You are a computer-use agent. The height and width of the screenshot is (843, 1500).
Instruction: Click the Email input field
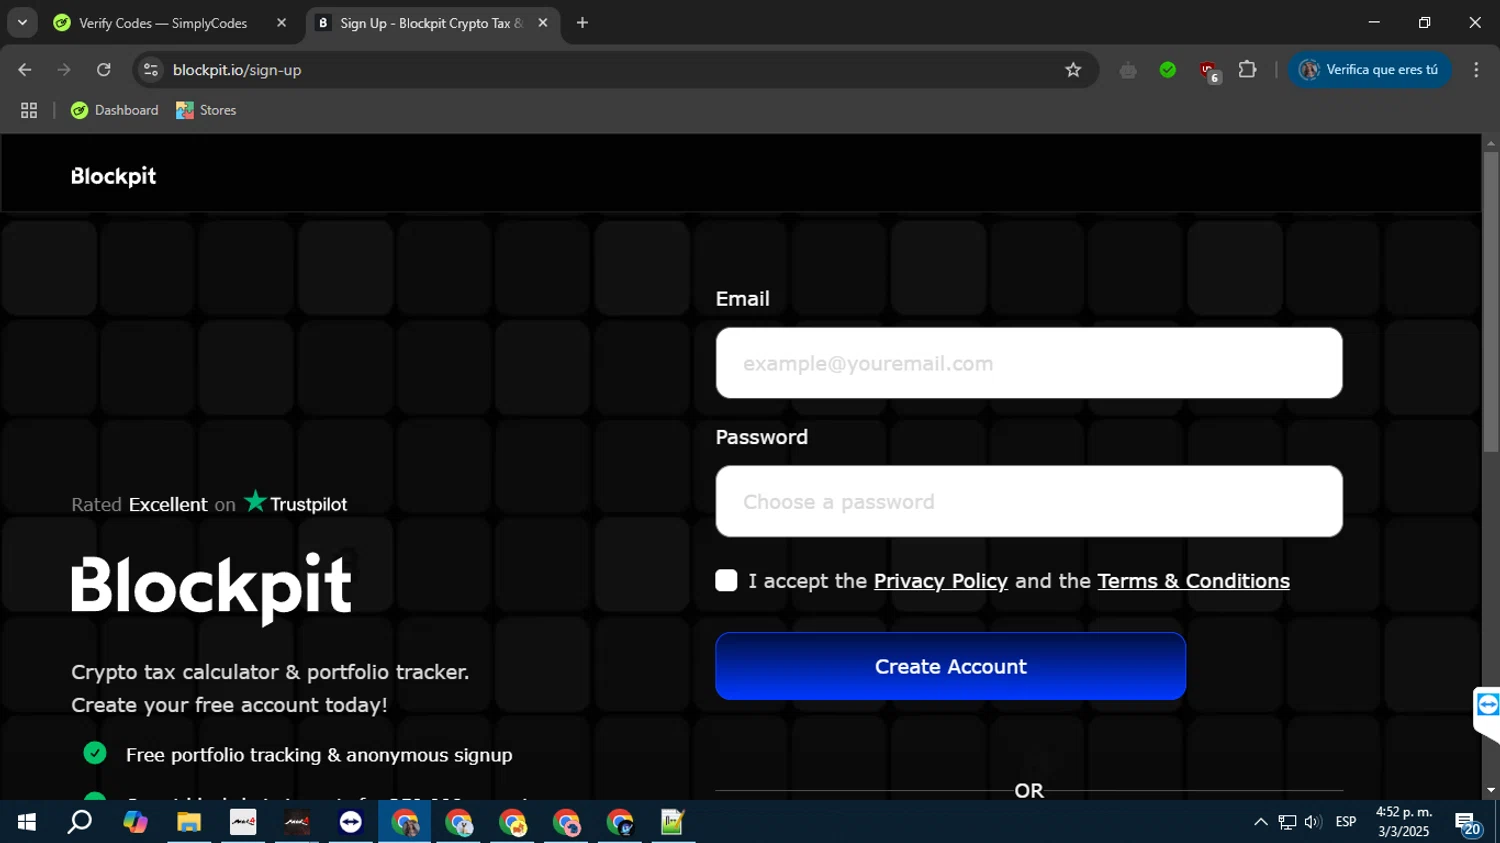click(x=1029, y=363)
